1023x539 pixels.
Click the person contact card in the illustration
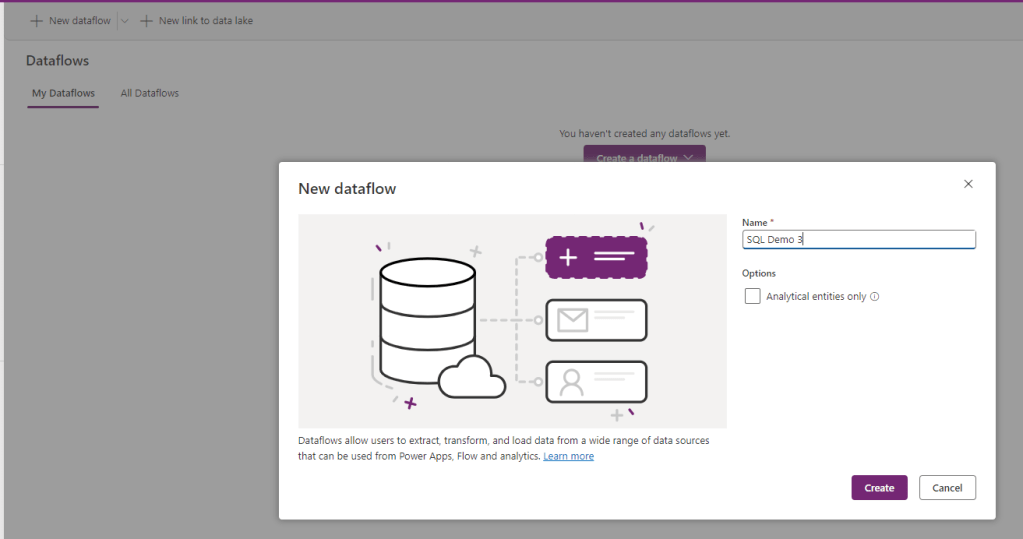click(x=596, y=381)
